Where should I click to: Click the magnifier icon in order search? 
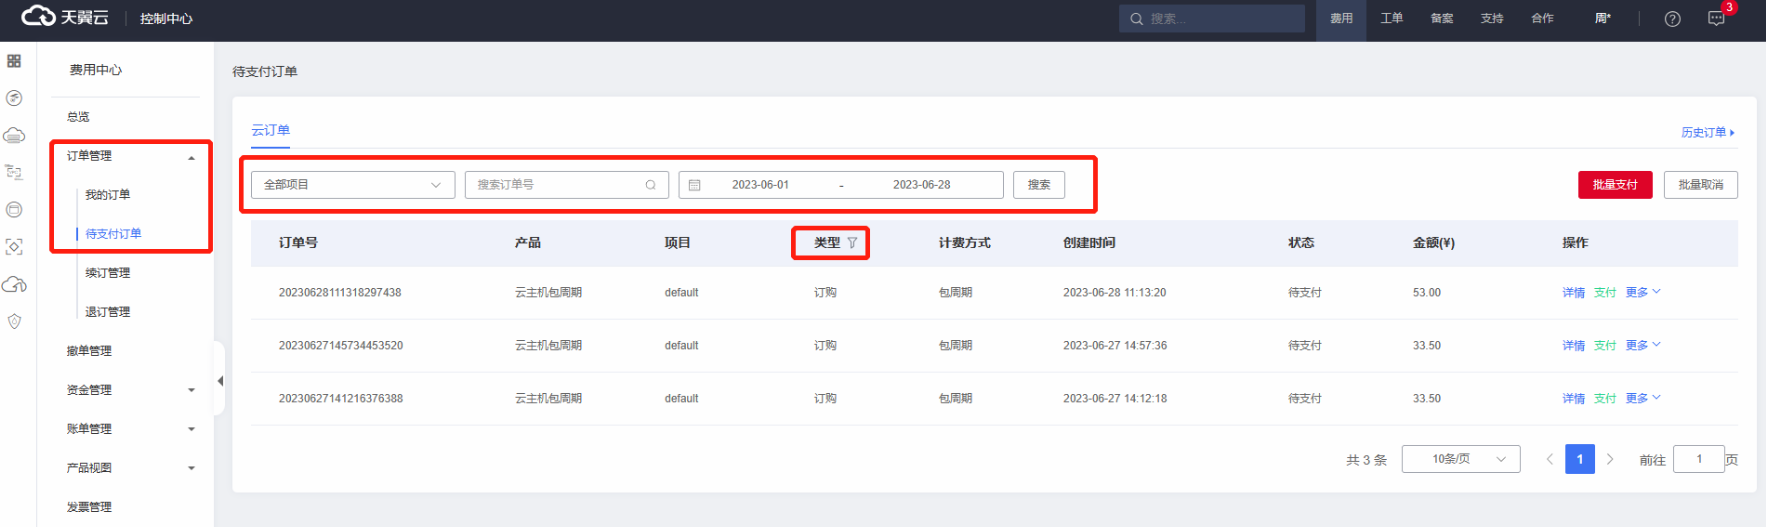pos(650,185)
